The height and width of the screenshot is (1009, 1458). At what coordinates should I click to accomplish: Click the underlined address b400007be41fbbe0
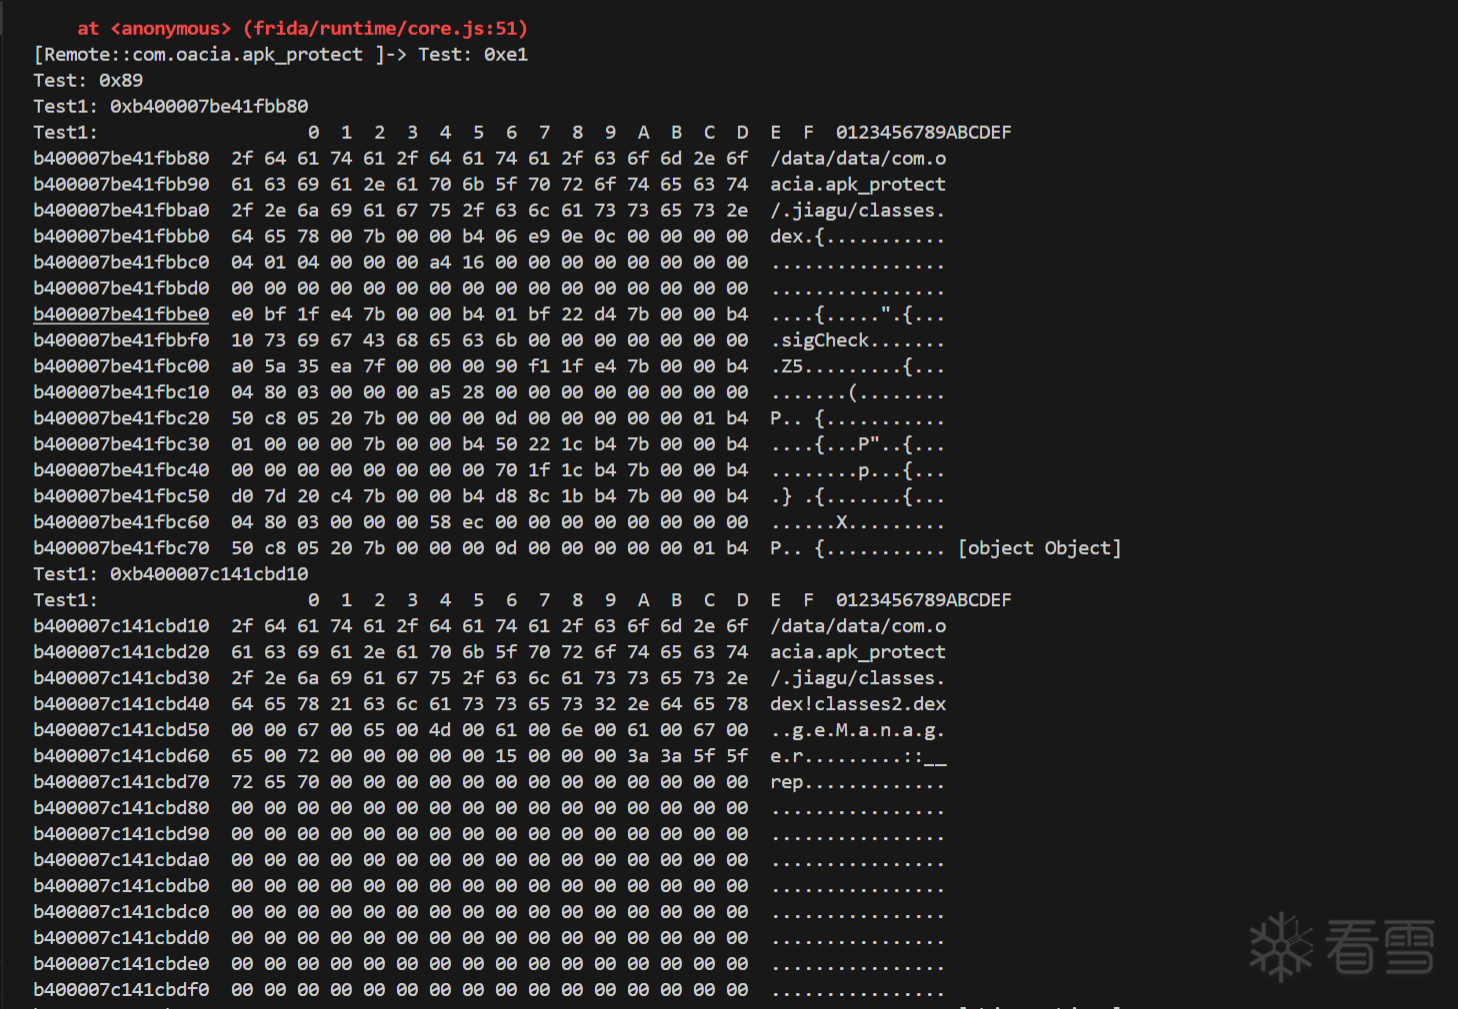121,314
